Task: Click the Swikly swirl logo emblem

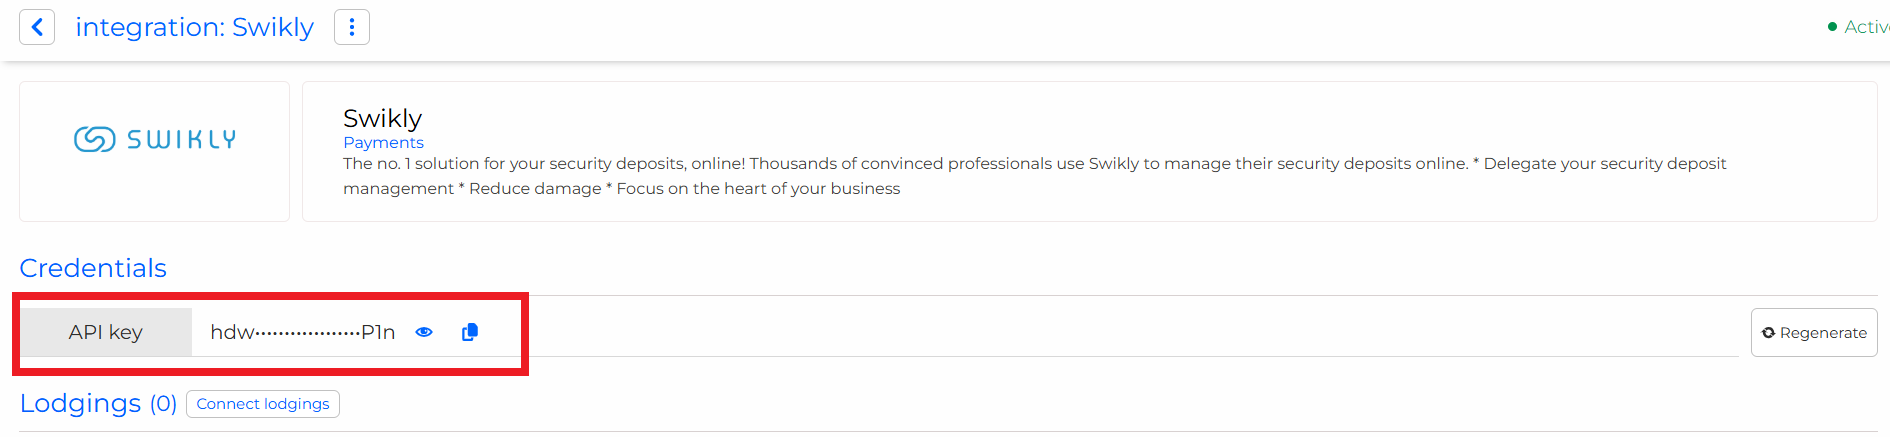Action: (95, 140)
